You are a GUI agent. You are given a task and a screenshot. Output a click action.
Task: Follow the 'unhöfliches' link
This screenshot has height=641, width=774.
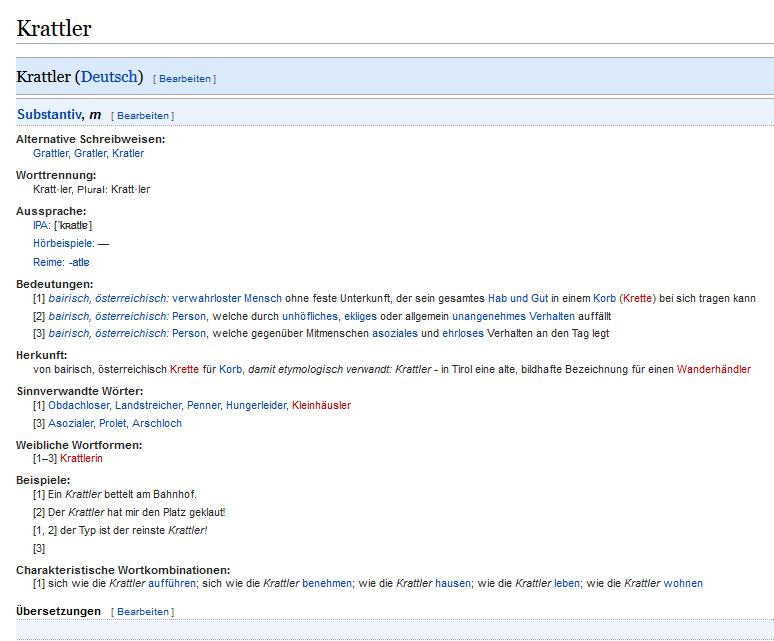310,316
